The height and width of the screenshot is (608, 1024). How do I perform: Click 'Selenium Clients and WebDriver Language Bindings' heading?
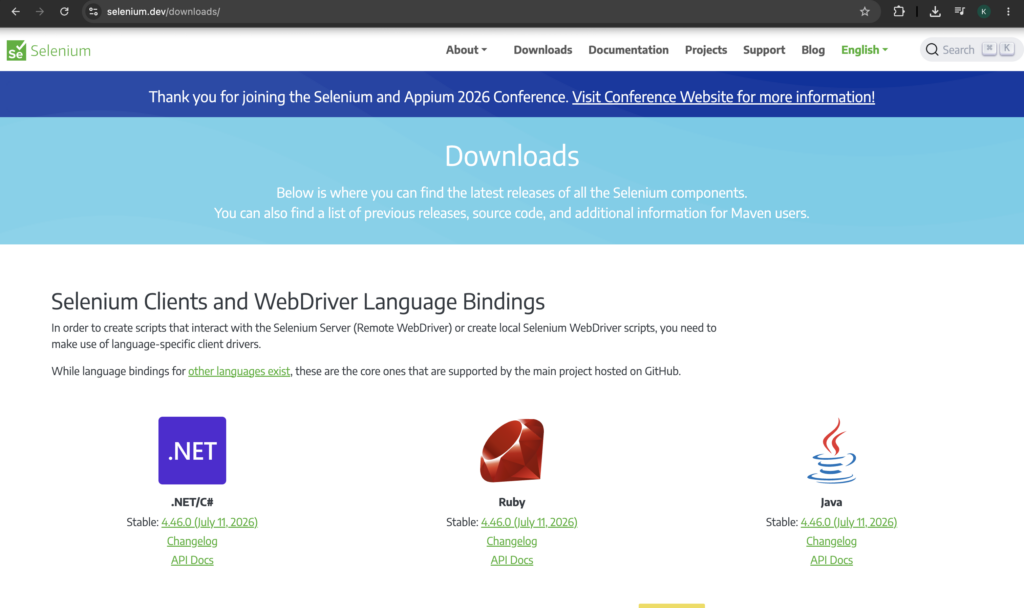tap(298, 301)
